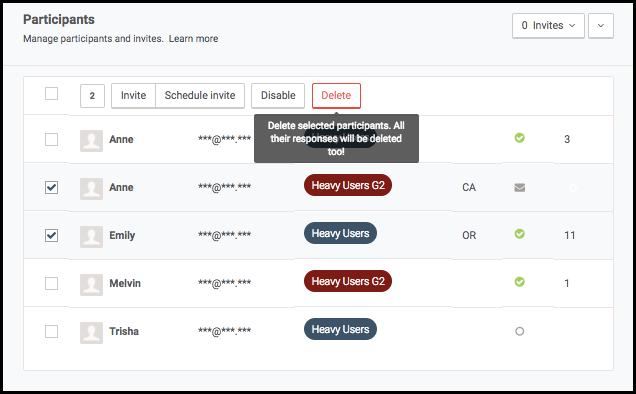Uncheck the Anne CA row checkbox
The width and height of the screenshot is (636, 394).
[x=52, y=187]
